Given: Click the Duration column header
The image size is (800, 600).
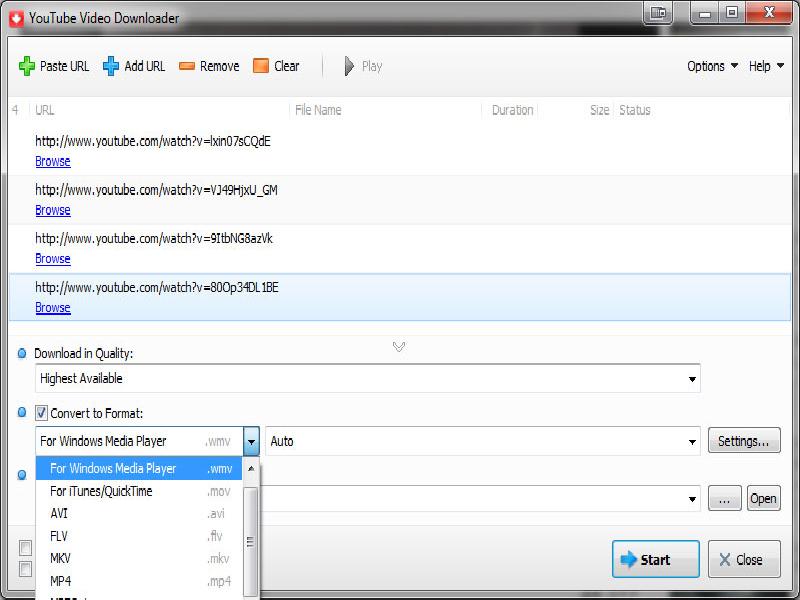Looking at the screenshot, I should [x=510, y=110].
